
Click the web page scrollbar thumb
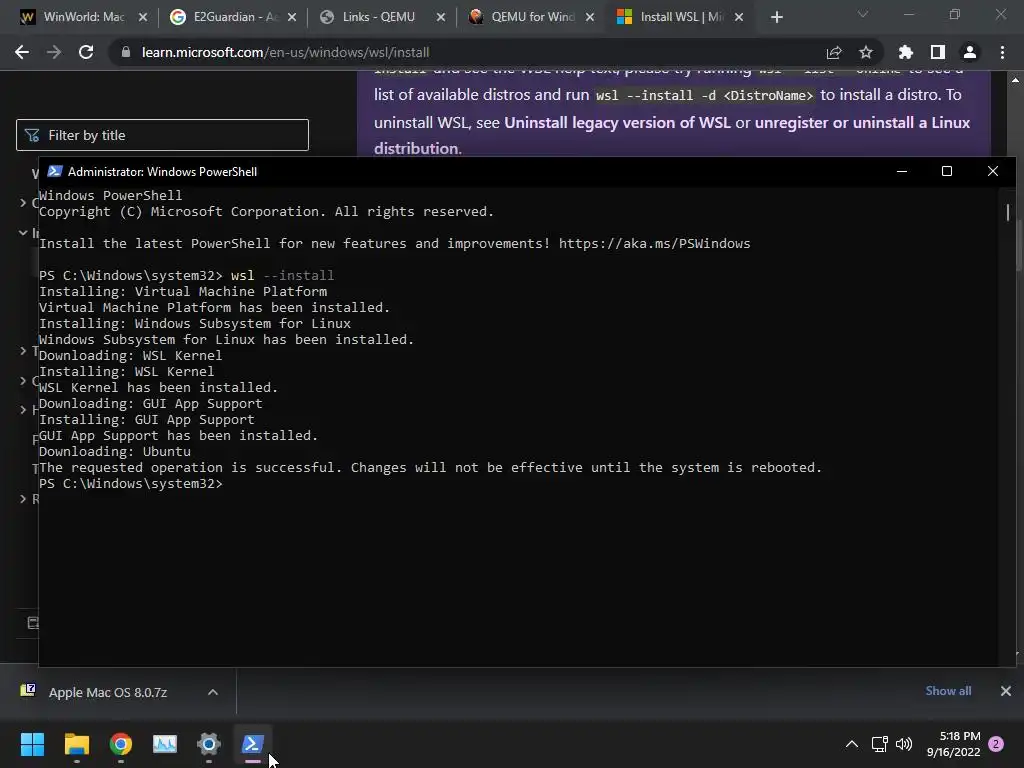click(1019, 245)
